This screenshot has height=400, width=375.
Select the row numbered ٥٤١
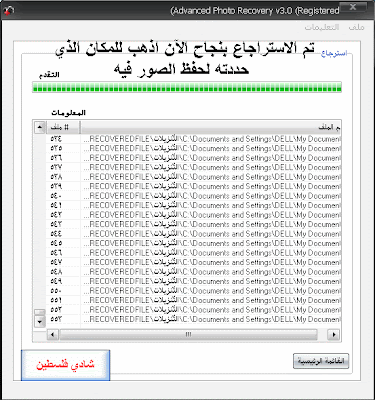pos(194,205)
